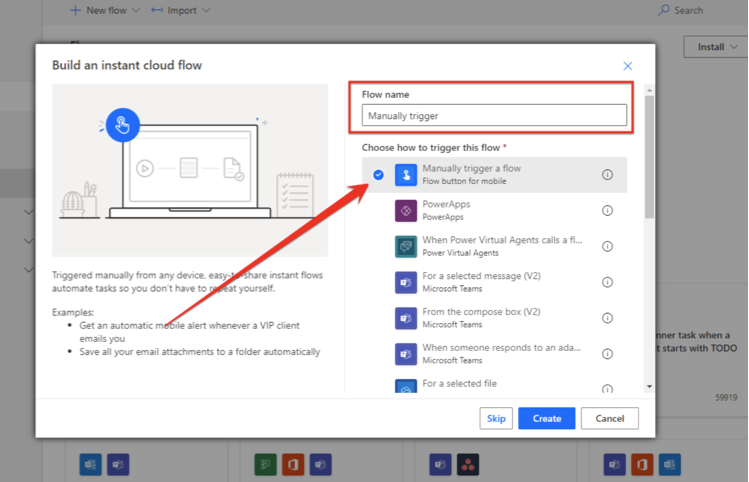Click Teams icon for adaptive card response
Viewport: 749px width, 482px height.
406,354
